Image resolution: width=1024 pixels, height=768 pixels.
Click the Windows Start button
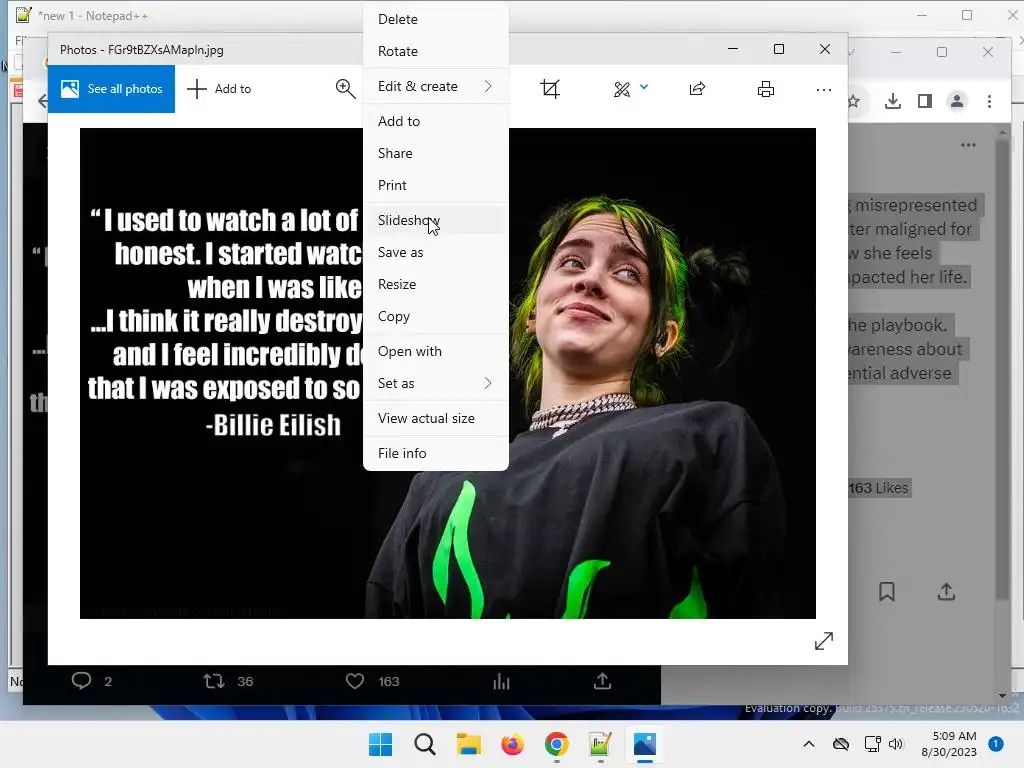coord(380,744)
